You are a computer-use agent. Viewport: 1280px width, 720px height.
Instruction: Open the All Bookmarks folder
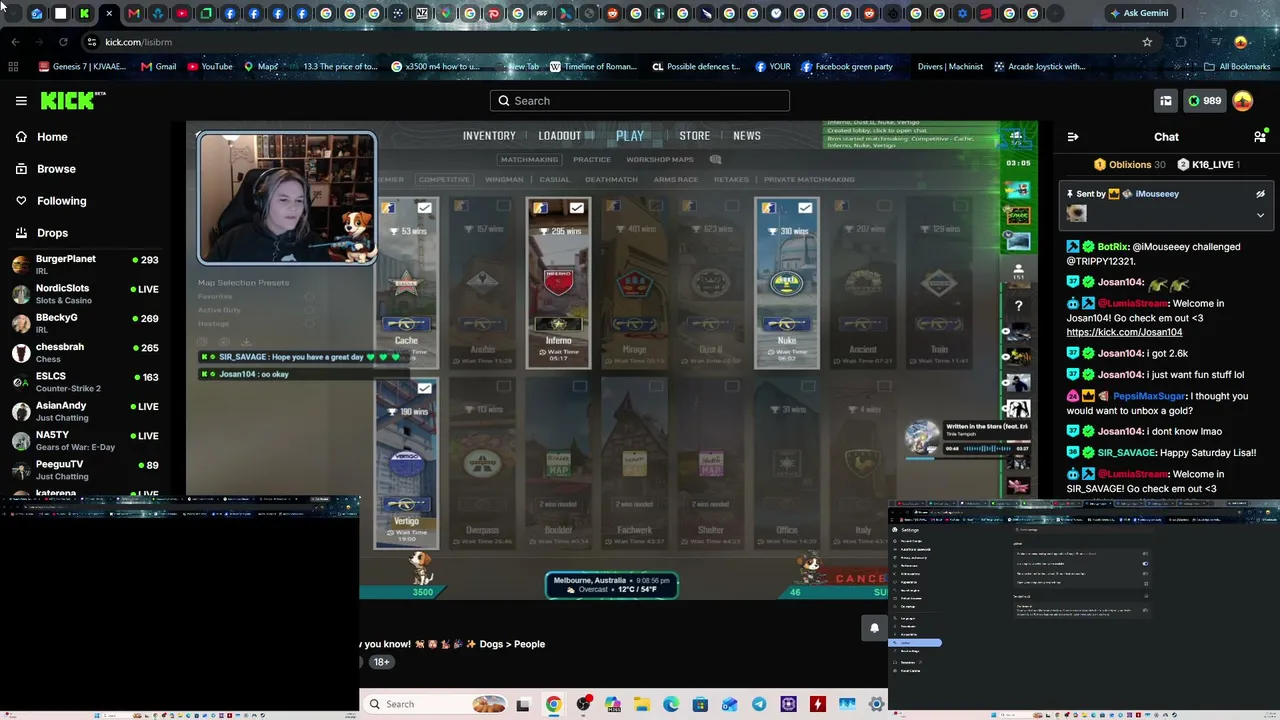1238,67
